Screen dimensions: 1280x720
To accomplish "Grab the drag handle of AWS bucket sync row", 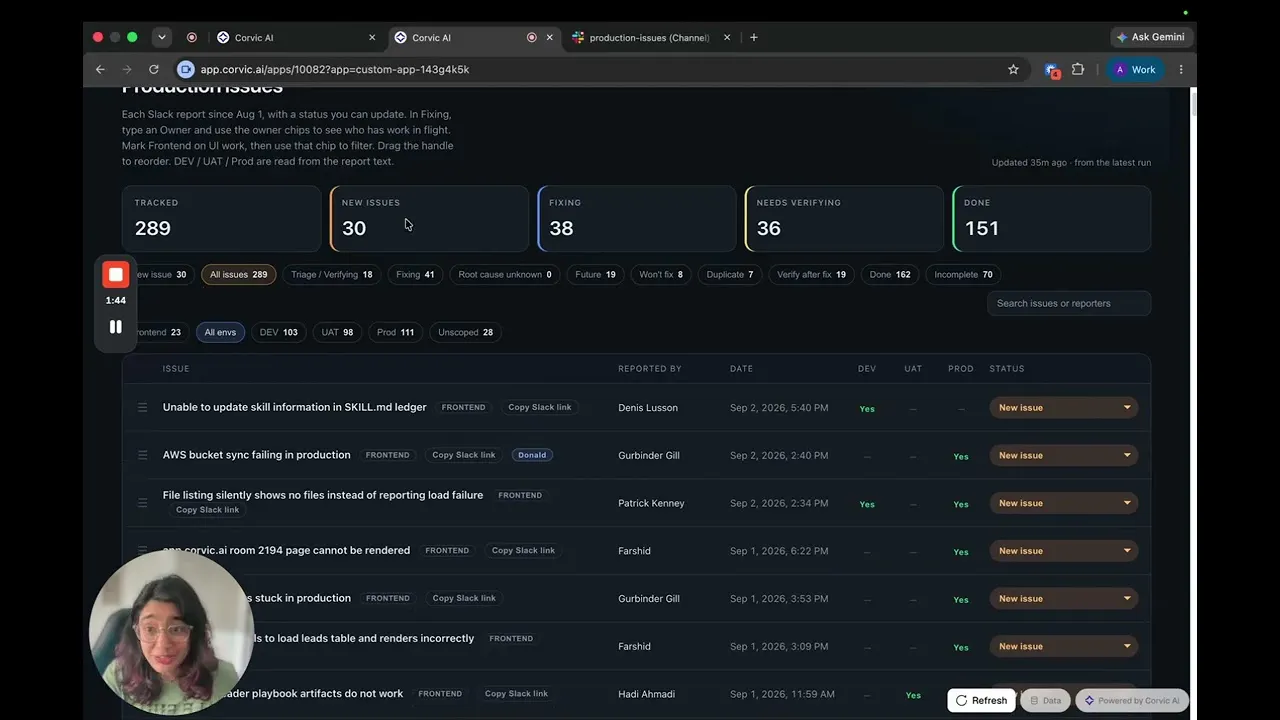I will 142,455.
